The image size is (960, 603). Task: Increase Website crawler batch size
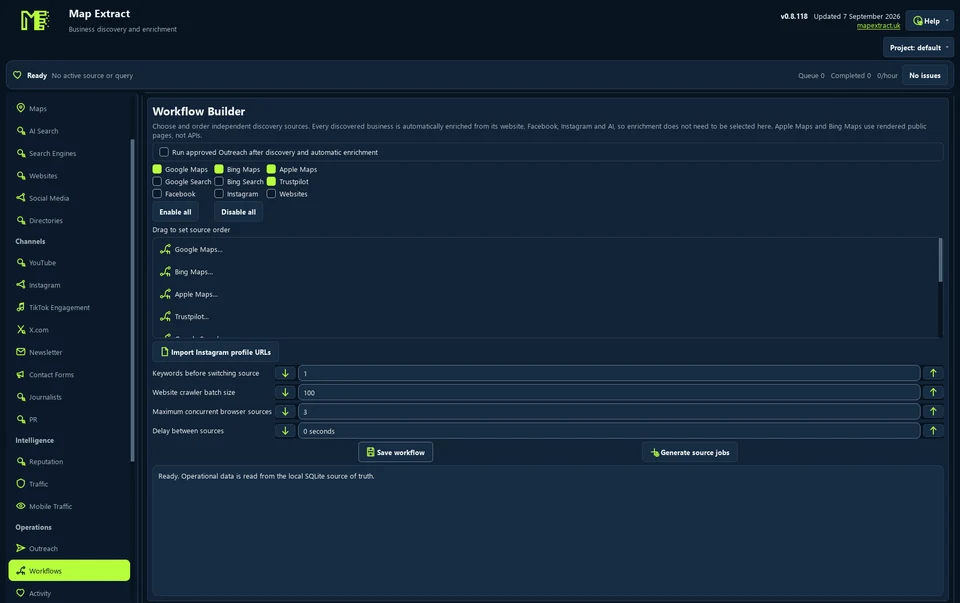[x=933, y=392]
